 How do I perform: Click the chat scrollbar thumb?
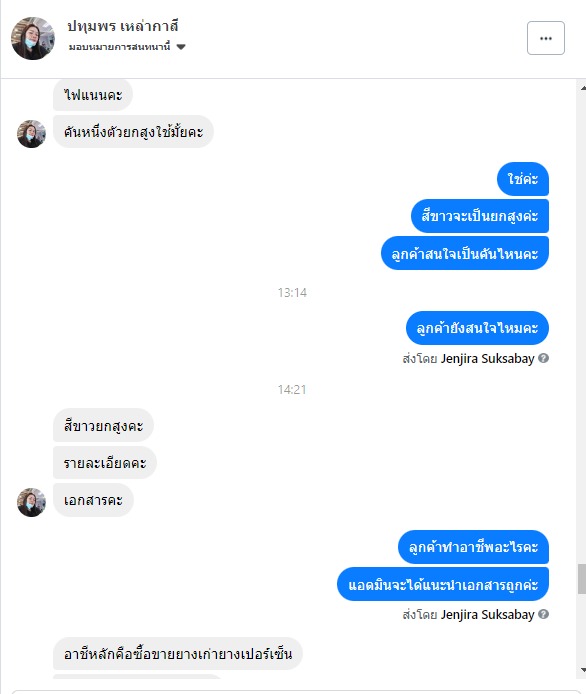tap(582, 579)
